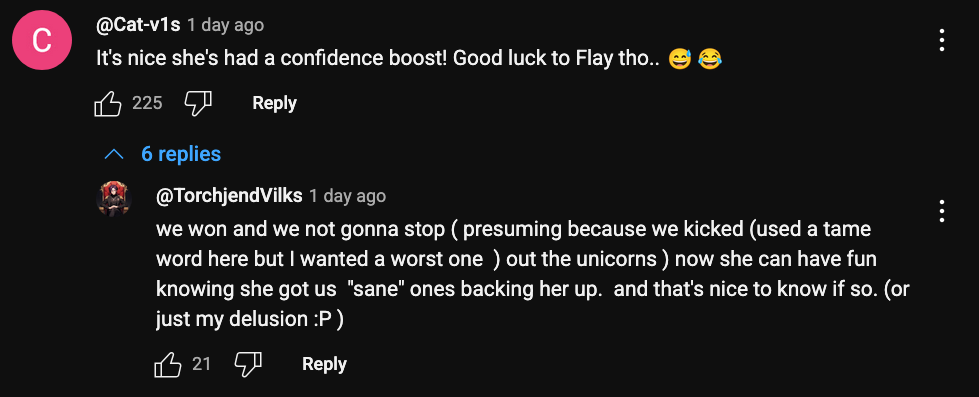Reply to the Cat-v1s comment

coord(274,103)
